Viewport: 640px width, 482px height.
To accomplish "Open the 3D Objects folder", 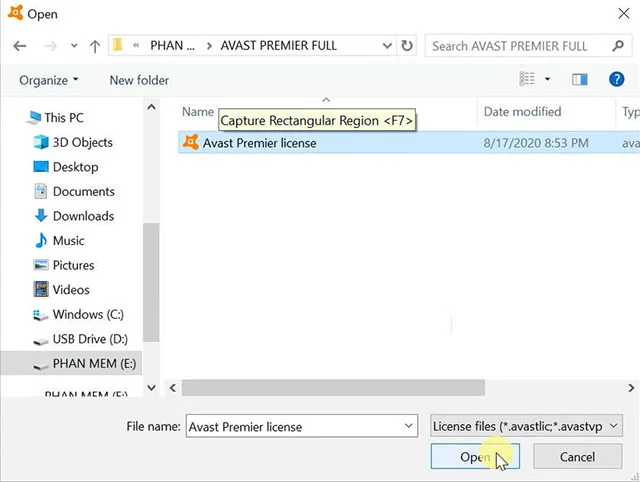I will pos(73,142).
